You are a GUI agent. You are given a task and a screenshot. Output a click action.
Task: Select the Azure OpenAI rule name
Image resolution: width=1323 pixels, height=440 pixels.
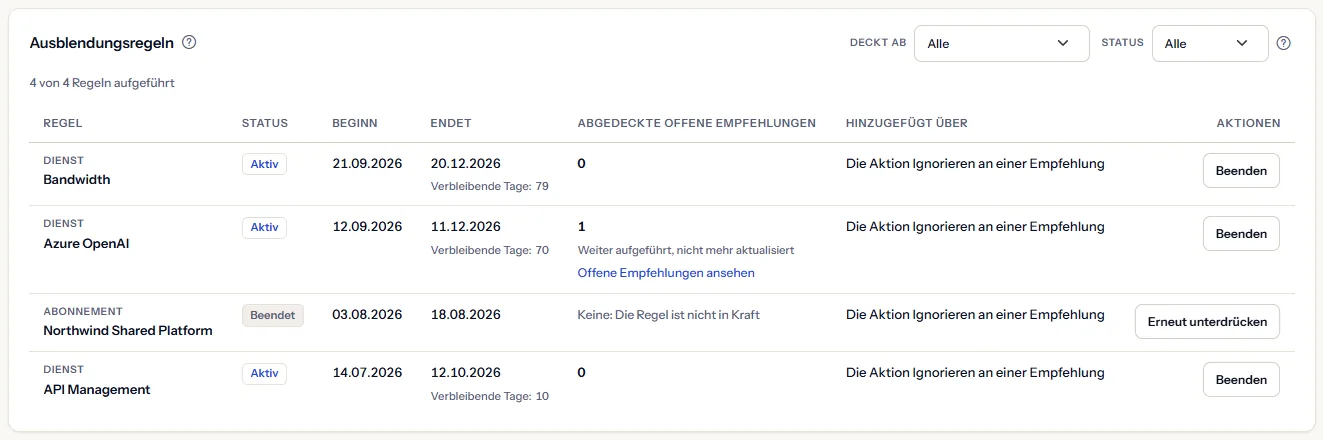[86, 243]
